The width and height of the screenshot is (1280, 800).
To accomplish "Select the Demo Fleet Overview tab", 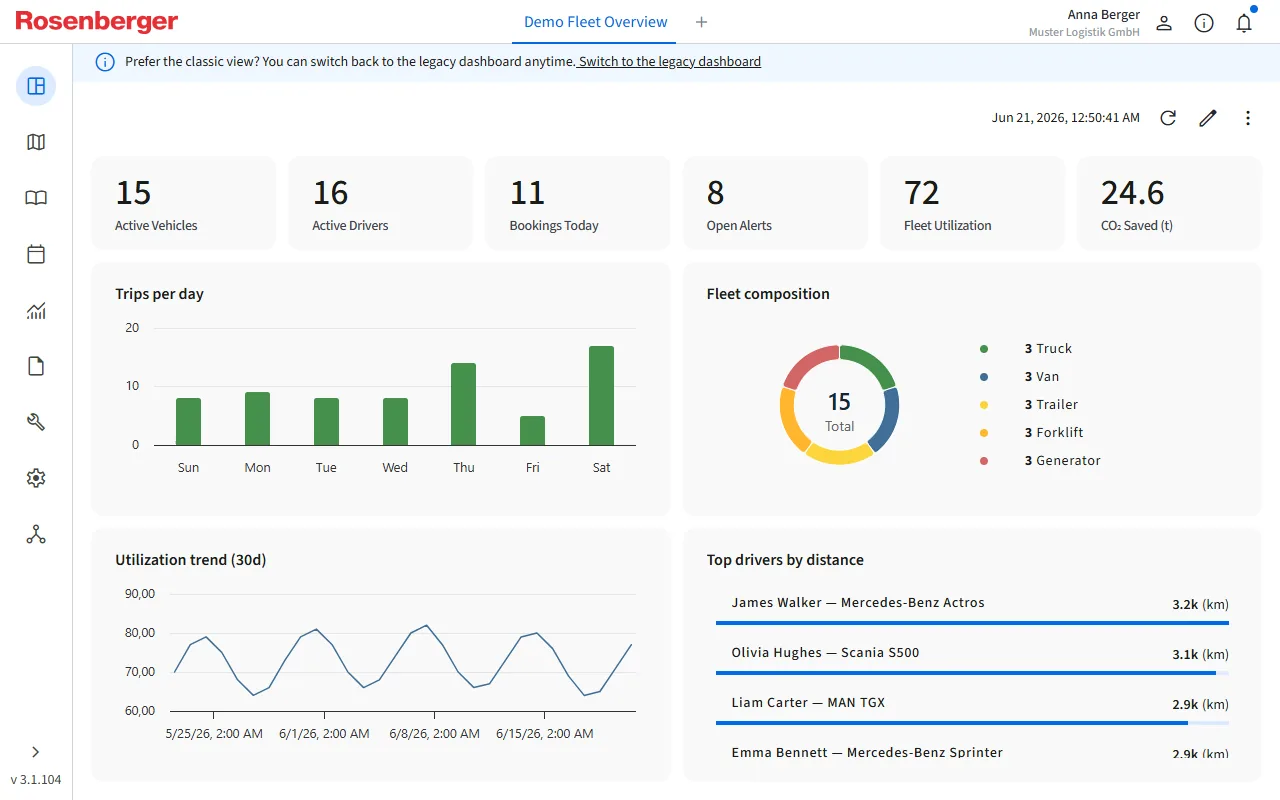I will [x=595, y=22].
